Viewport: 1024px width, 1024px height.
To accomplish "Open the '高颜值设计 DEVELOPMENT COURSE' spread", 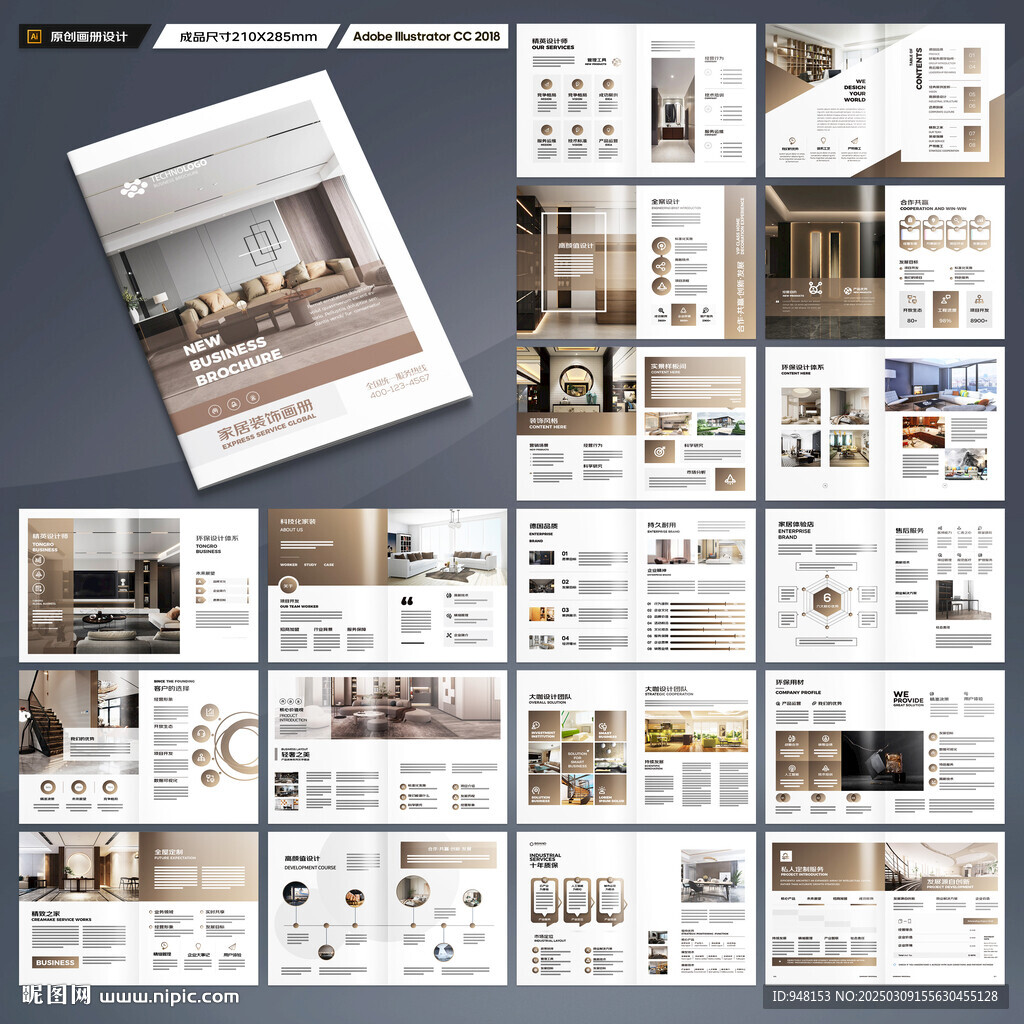I will (387, 908).
